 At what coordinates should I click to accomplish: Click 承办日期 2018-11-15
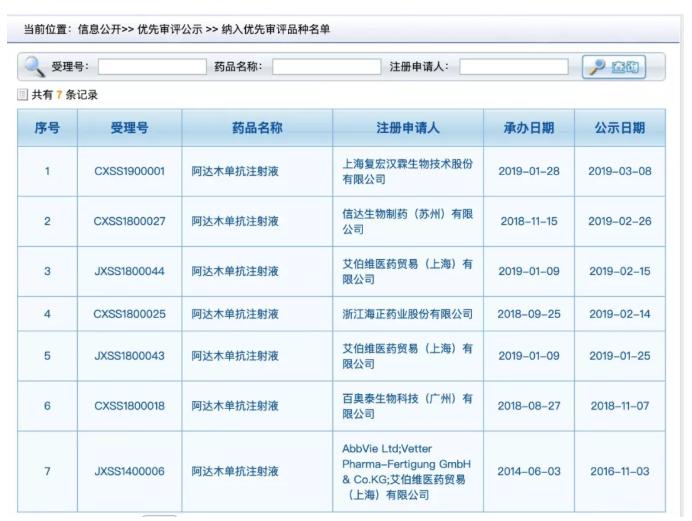pos(529,221)
